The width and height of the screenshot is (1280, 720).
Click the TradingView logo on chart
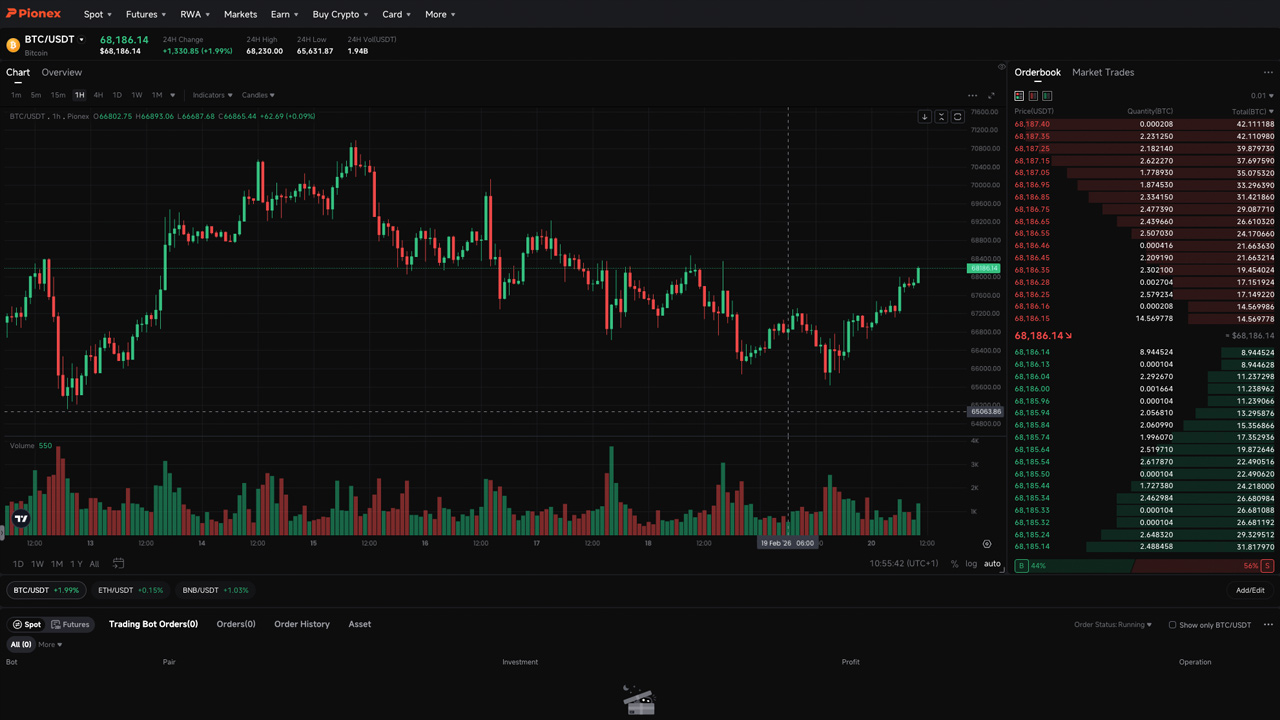pos(21,518)
